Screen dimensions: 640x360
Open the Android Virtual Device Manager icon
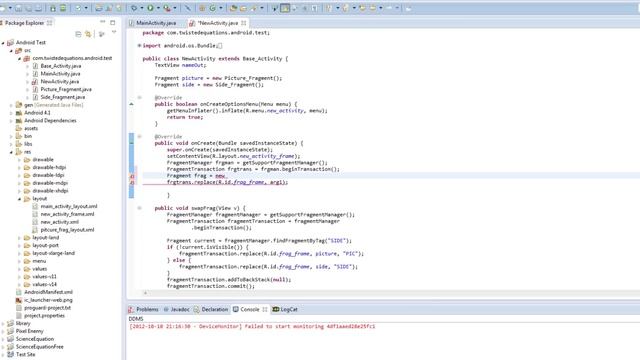63,8
